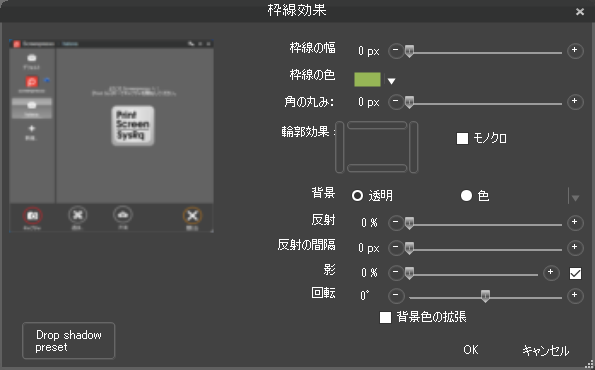Viewport: 595px width, 370px height.
Task: Decrease 反射の間隔 with minus button
Action: click(396, 248)
